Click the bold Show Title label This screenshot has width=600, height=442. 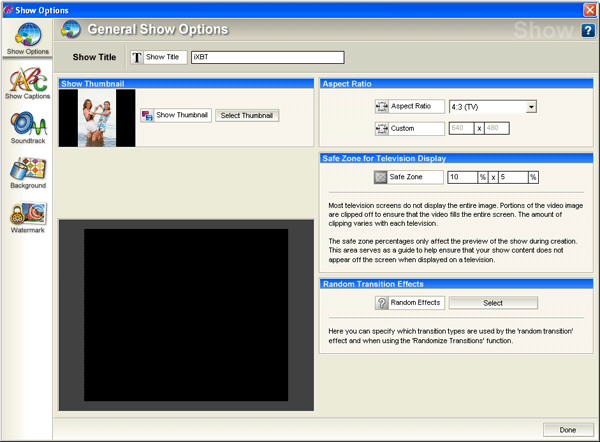coord(94,57)
